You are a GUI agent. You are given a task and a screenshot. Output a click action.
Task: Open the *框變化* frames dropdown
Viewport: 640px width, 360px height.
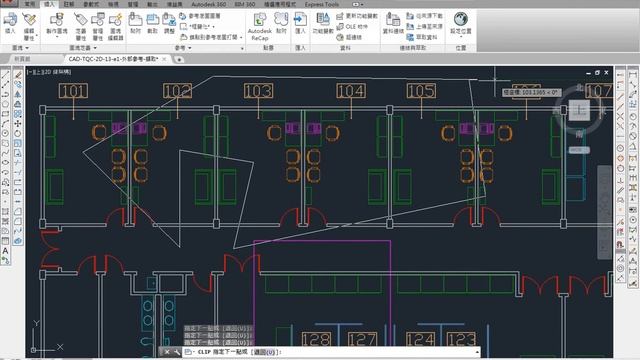tap(198, 27)
